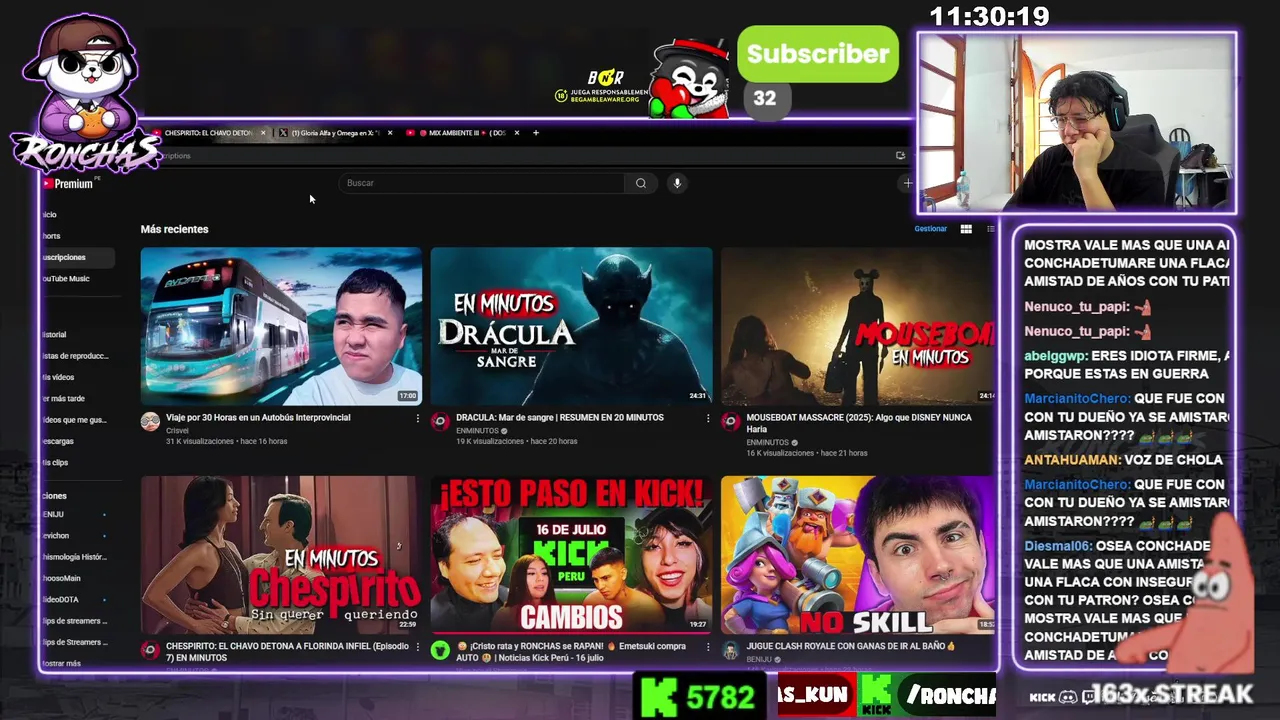Image resolution: width=1280 pixels, height=720 pixels.
Task: Open options menu for DRACULA video
Action: tap(708, 418)
